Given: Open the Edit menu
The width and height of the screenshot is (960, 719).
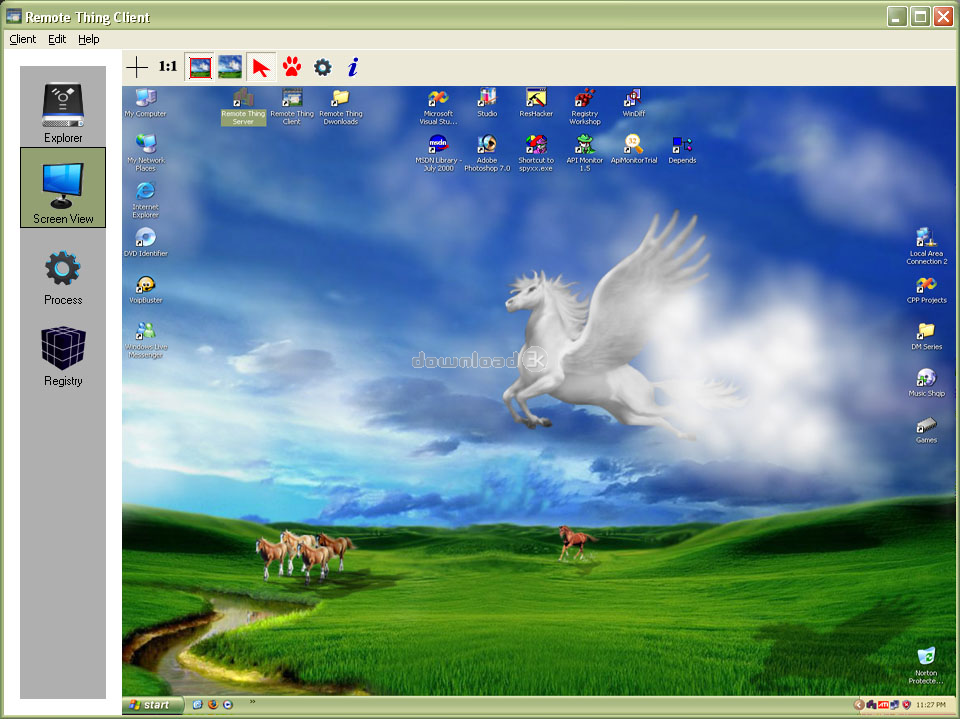Looking at the screenshot, I should [x=57, y=39].
